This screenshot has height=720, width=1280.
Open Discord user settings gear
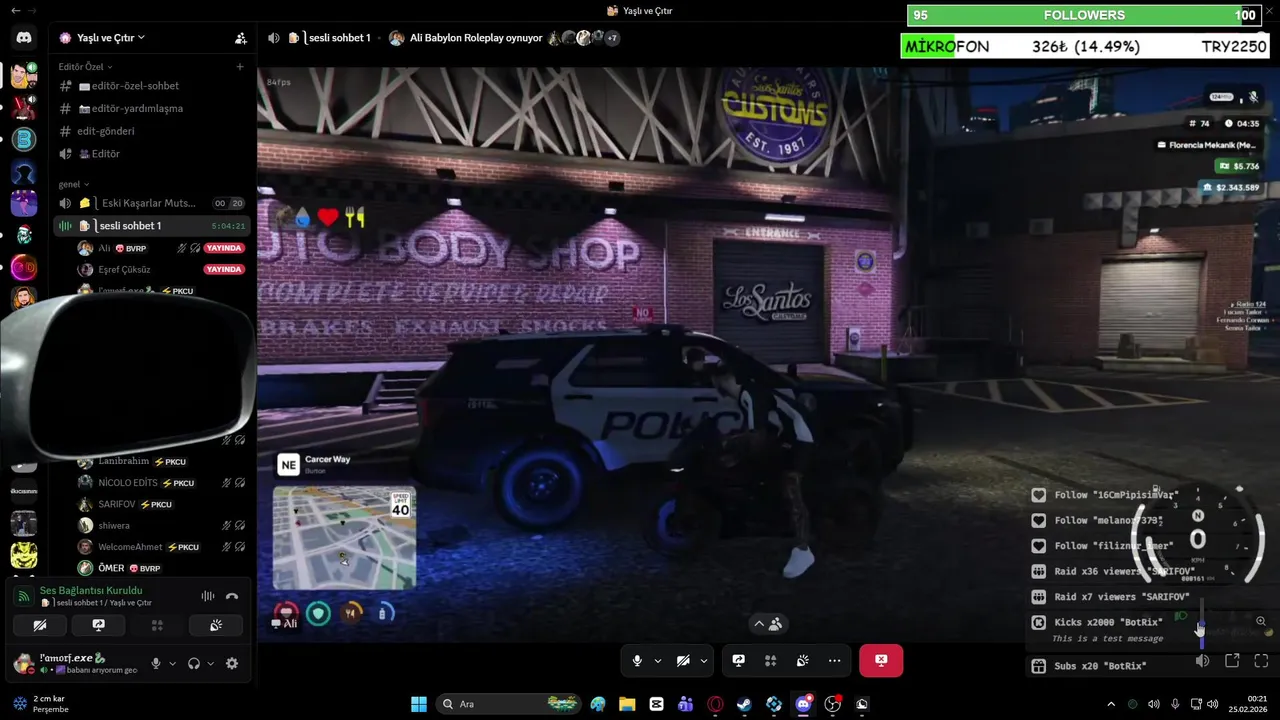coord(232,663)
